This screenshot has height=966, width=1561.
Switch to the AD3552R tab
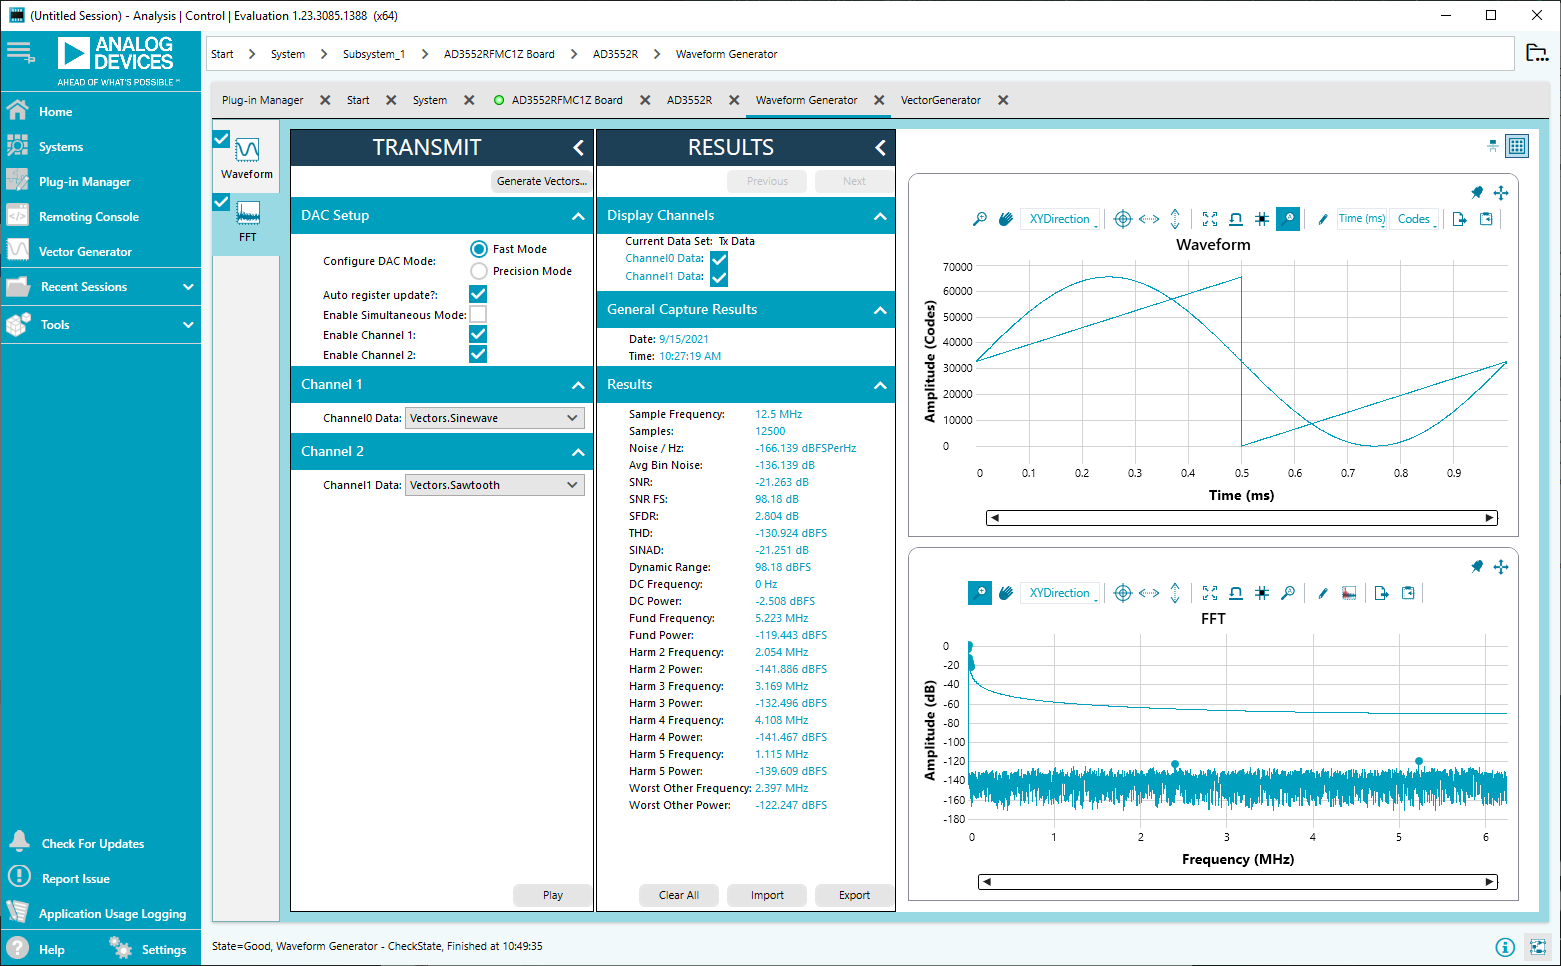tap(689, 100)
